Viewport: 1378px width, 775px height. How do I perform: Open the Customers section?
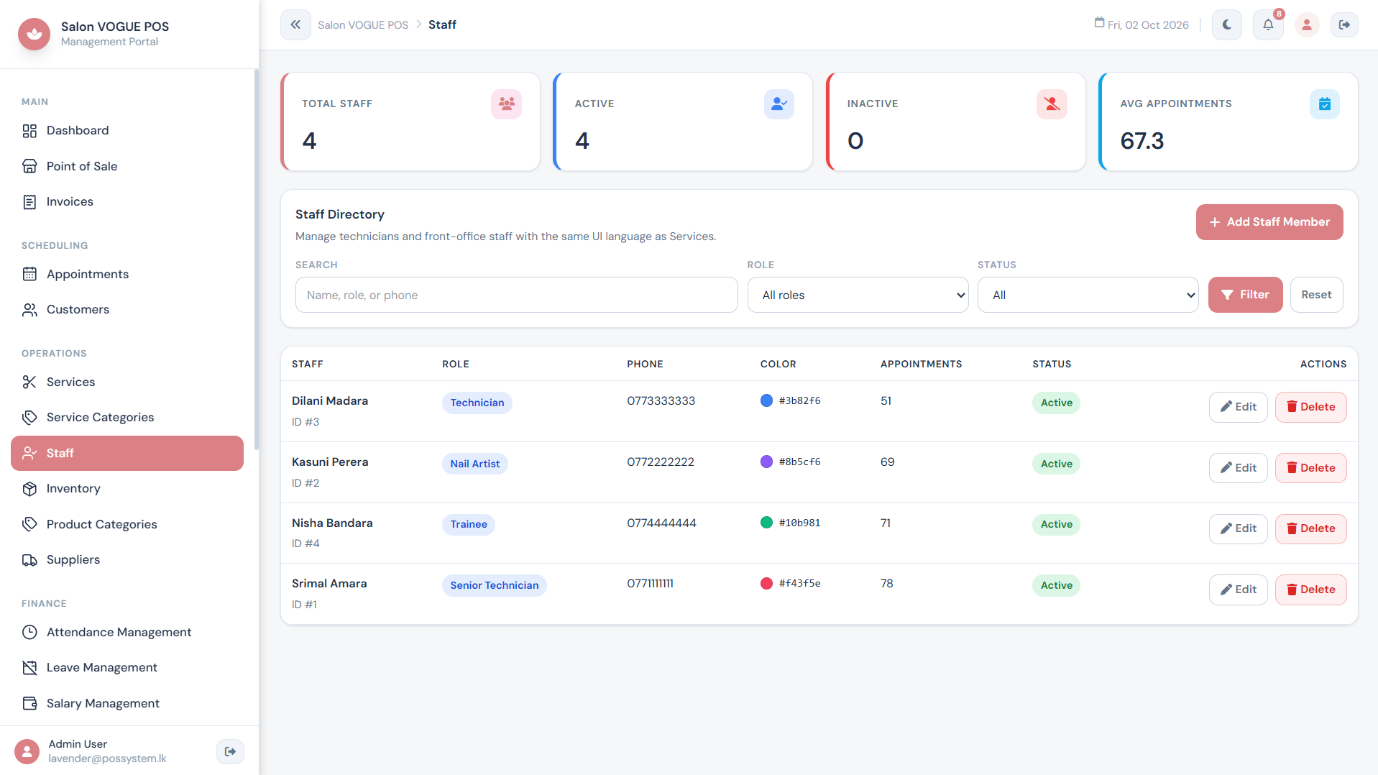[127, 310]
